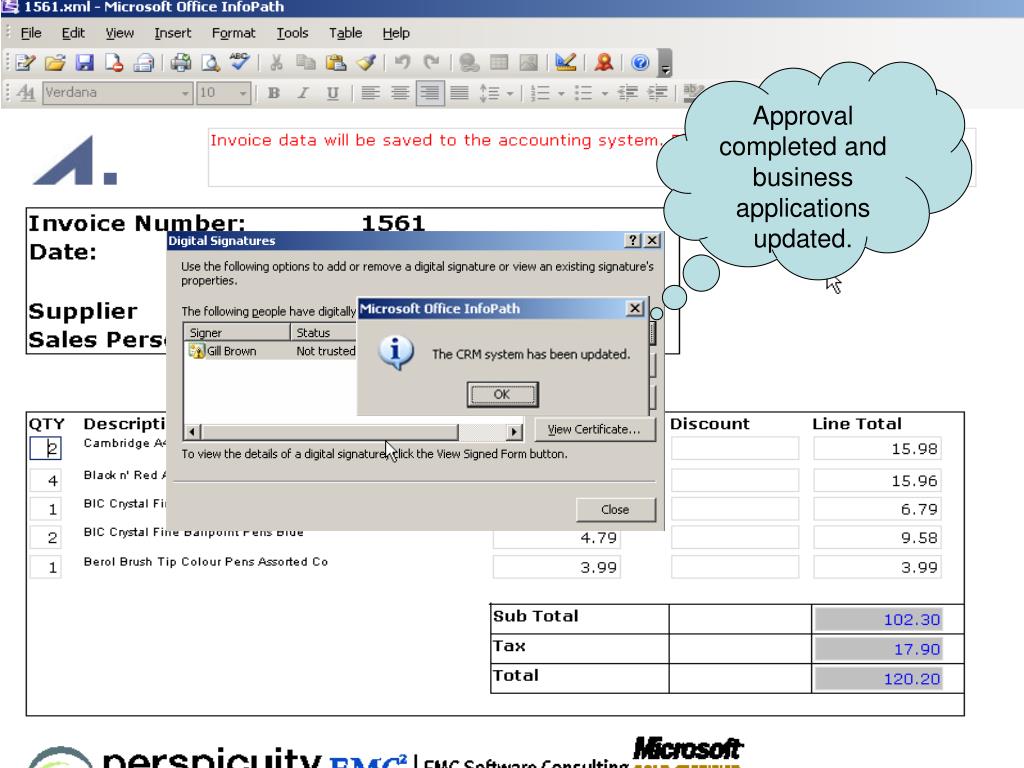Click the Line Spacing icon
The width and height of the screenshot is (1024, 768).
click(489, 93)
